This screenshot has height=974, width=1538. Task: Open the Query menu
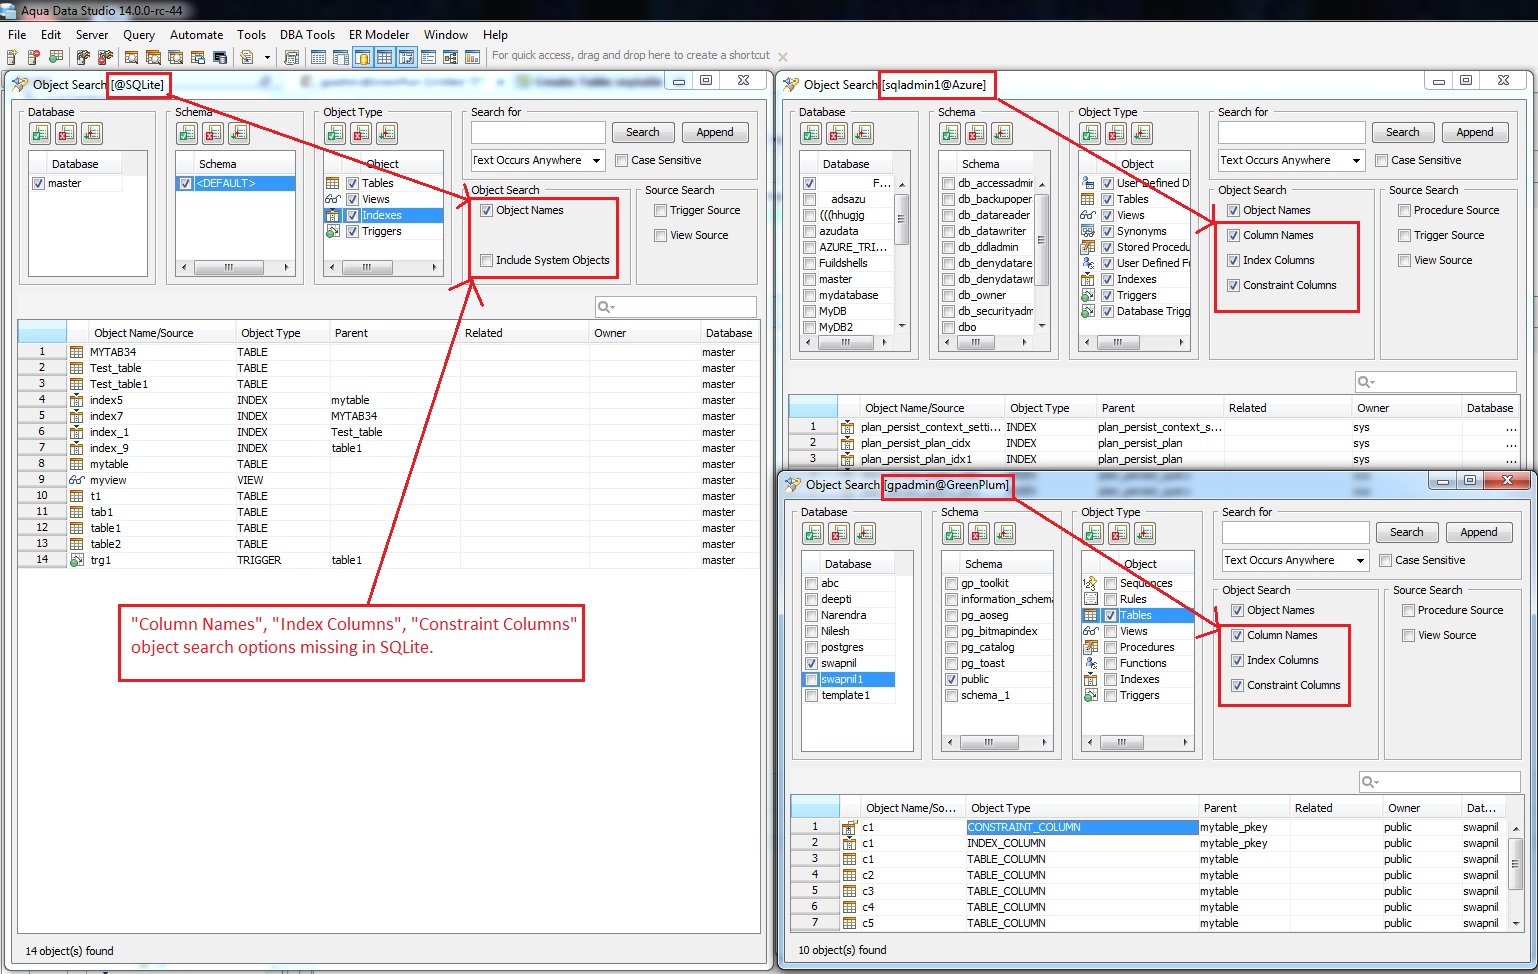tap(139, 34)
